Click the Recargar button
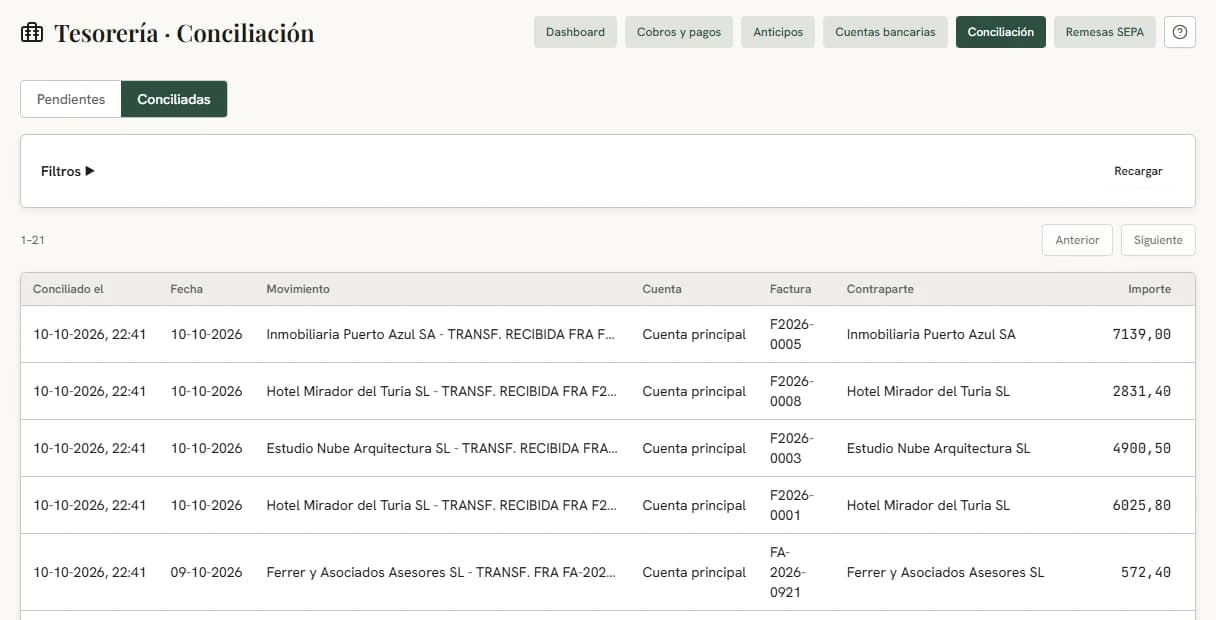The image size is (1216, 620). click(1138, 171)
